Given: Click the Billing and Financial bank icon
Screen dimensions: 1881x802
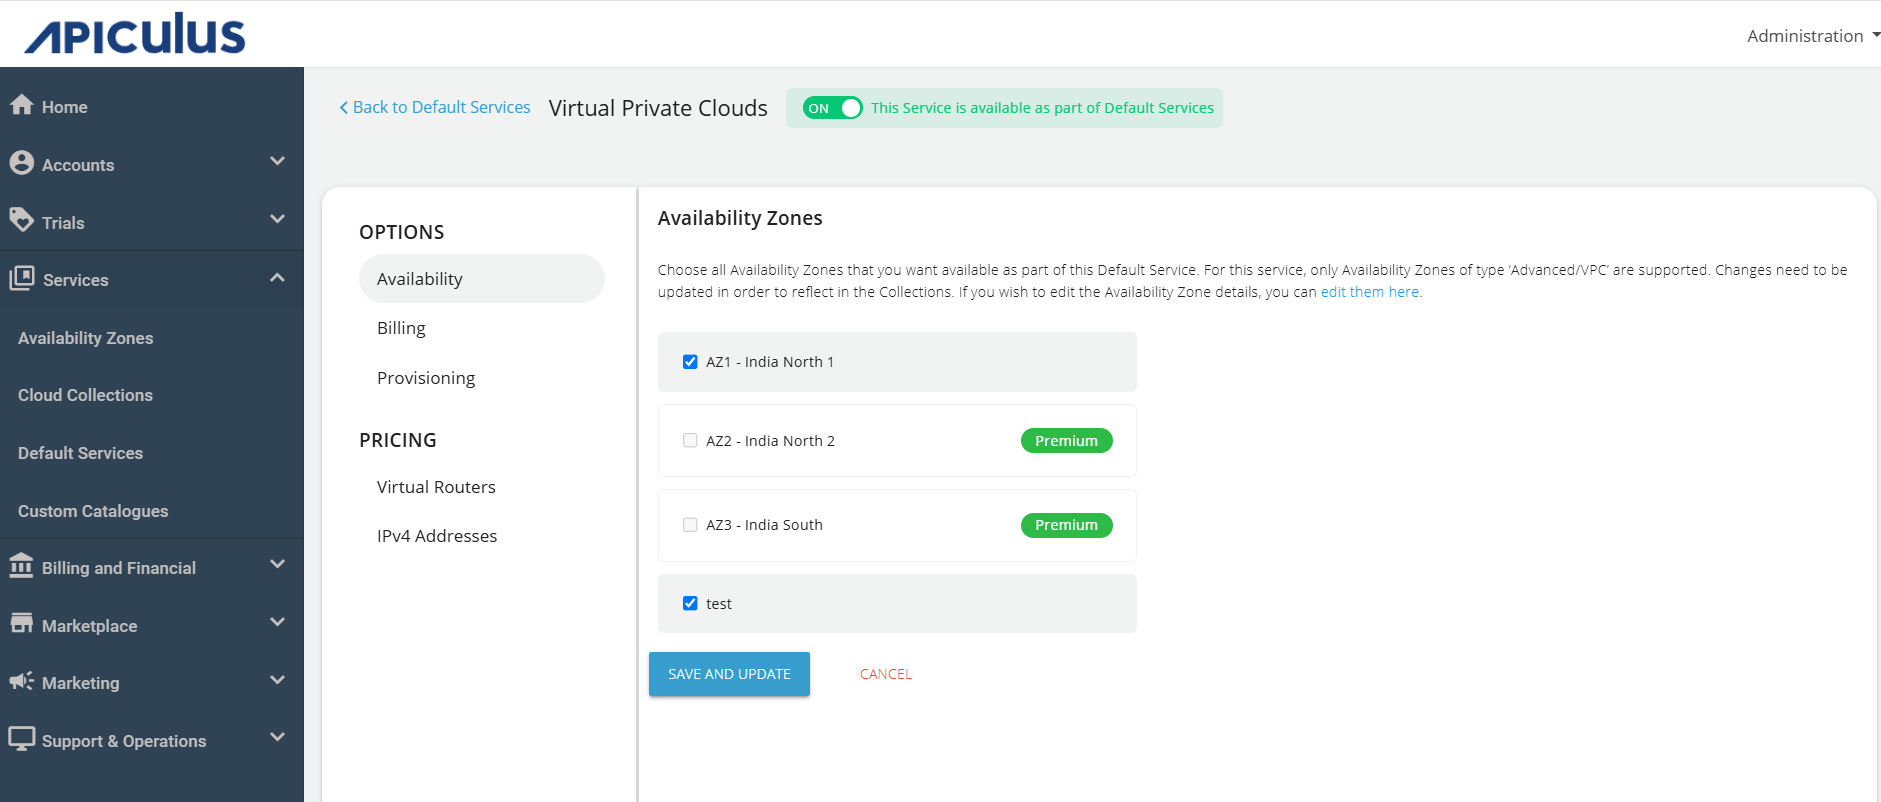Looking at the screenshot, I should 21,566.
